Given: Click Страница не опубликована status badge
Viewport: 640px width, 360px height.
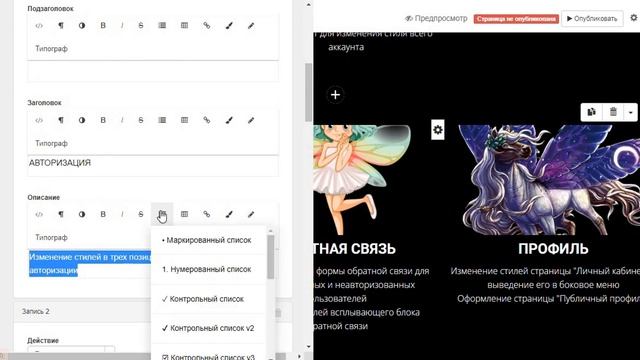Looking at the screenshot, I should [516, 19].
